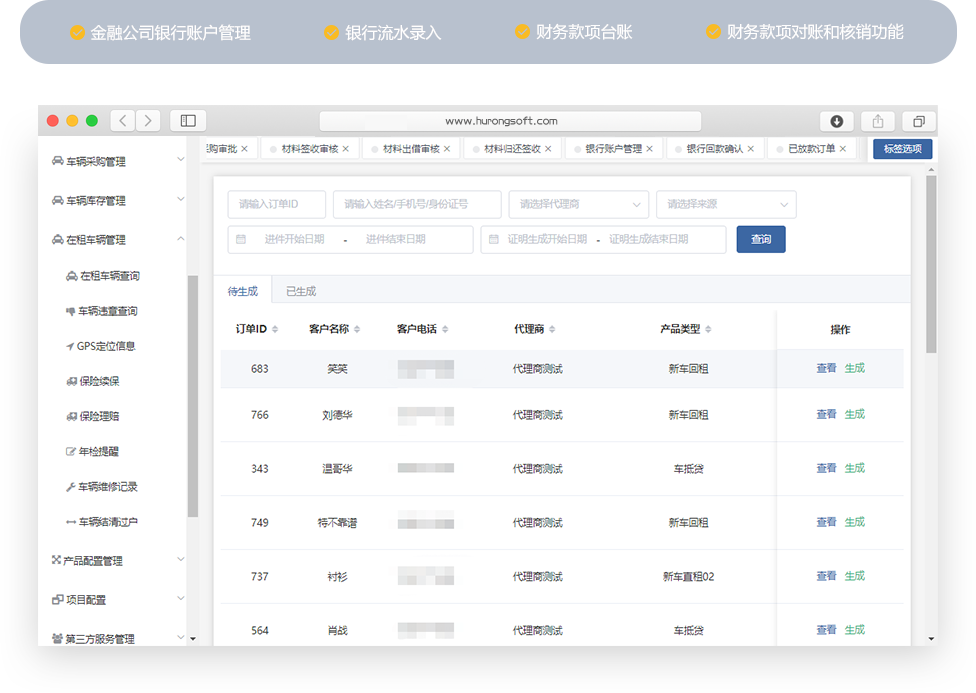Open the browser downloads icon
This screenshot has width=976, height=693.
click(837, 121)
